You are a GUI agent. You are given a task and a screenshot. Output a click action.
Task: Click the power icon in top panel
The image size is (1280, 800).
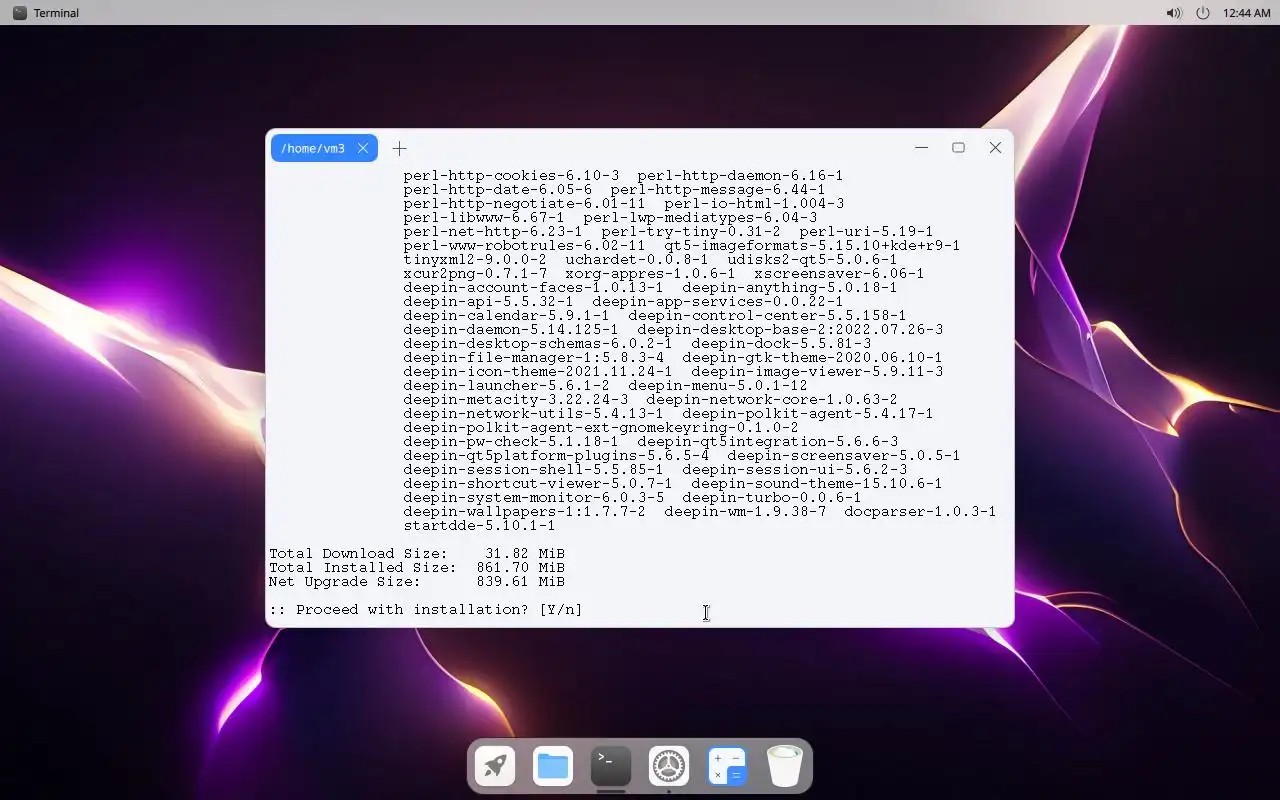tap(1203, 13)
